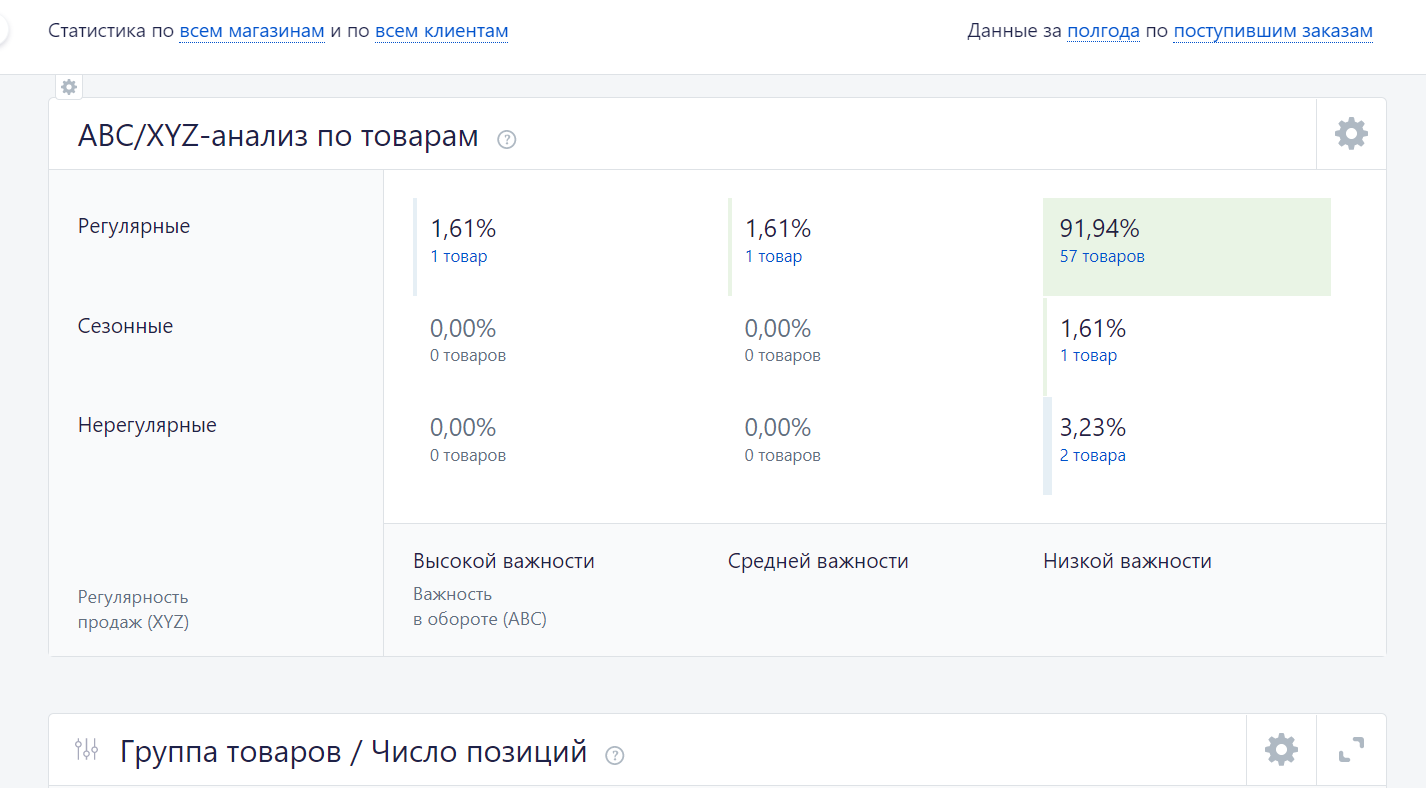Select the 91,94% highlighted cell
This screenshot has height=788, width=1426.
(x=1187, y=247)
